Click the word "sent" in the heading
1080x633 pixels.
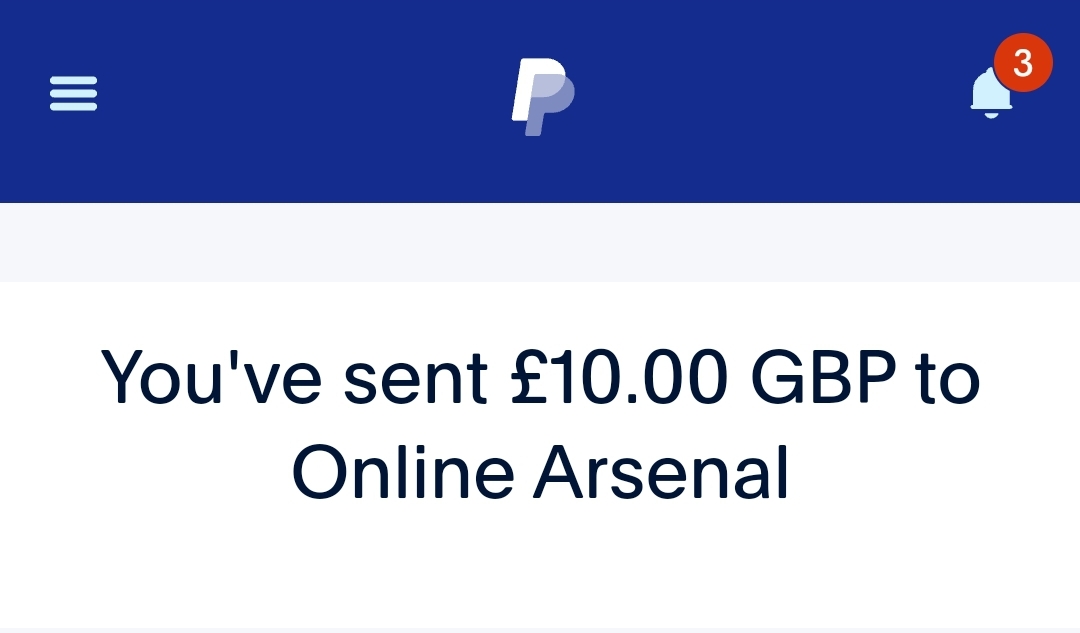415,380
